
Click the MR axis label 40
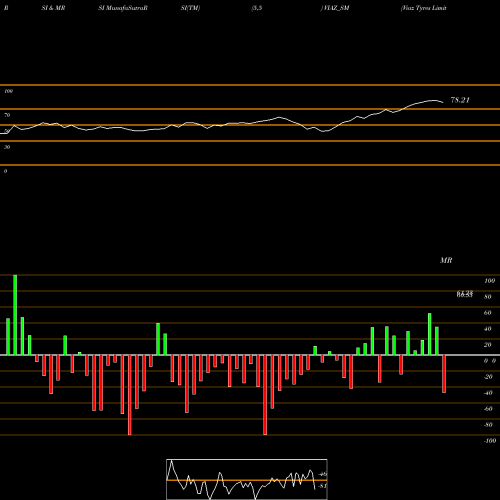click(488, 329)
